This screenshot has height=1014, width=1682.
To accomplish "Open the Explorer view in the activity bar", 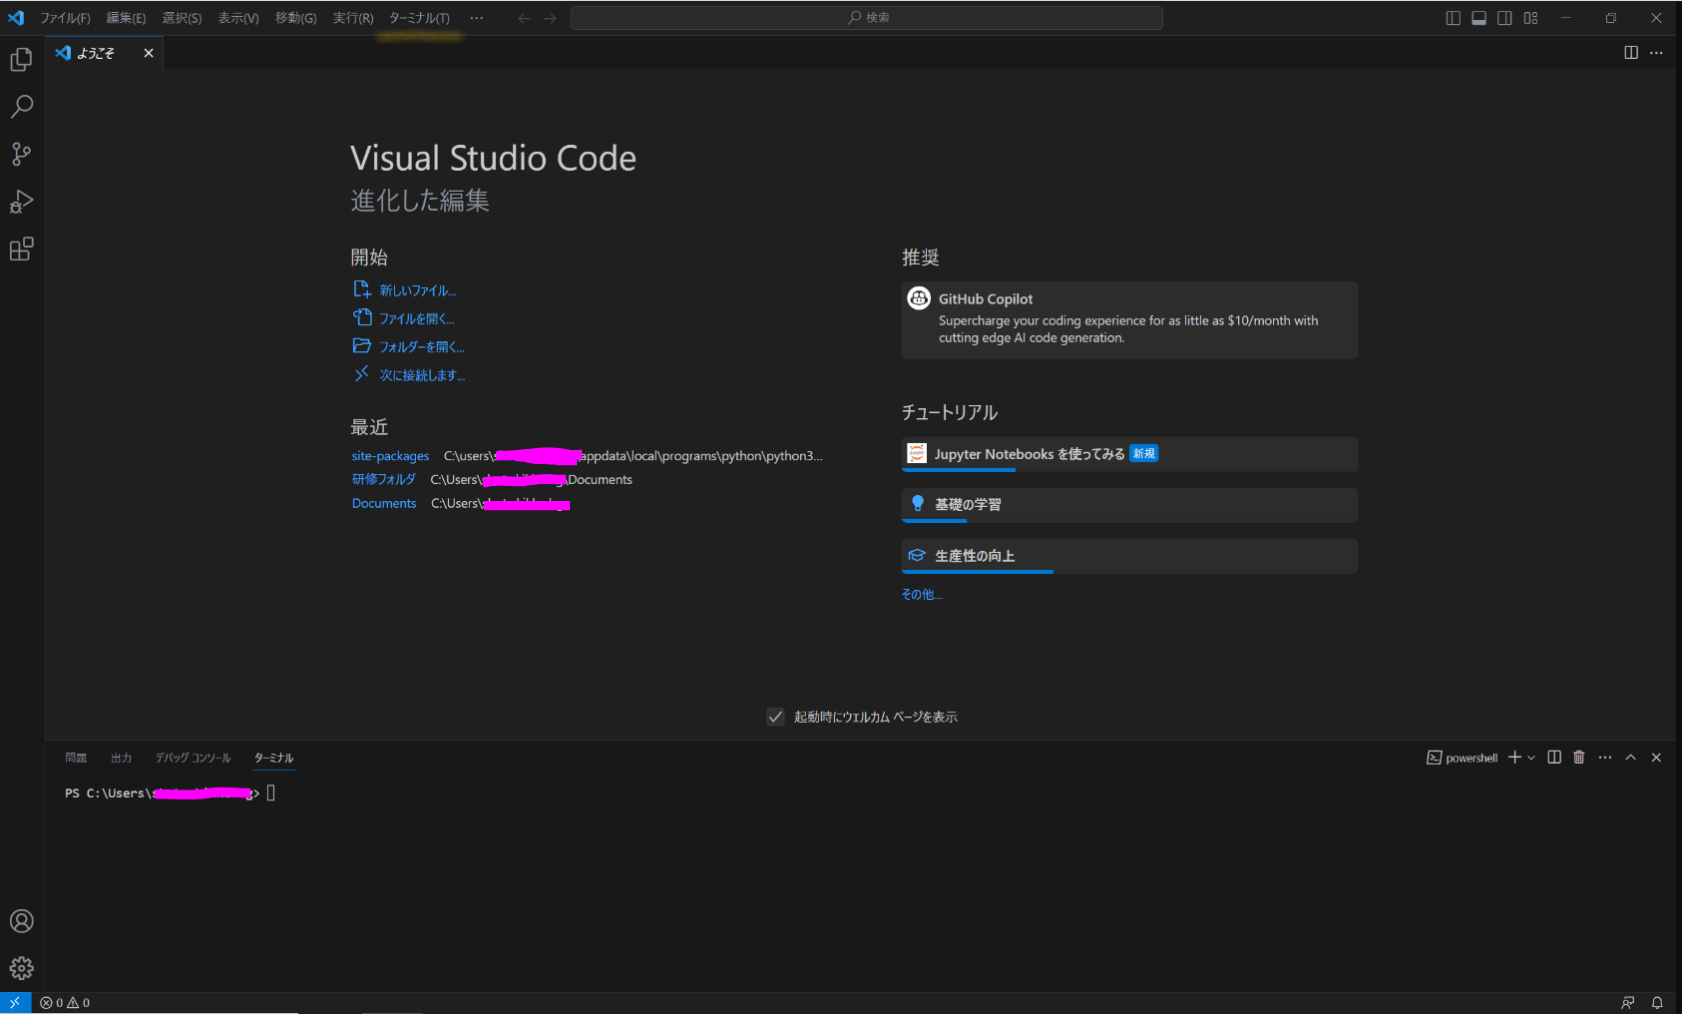I will tap(21, 59).
